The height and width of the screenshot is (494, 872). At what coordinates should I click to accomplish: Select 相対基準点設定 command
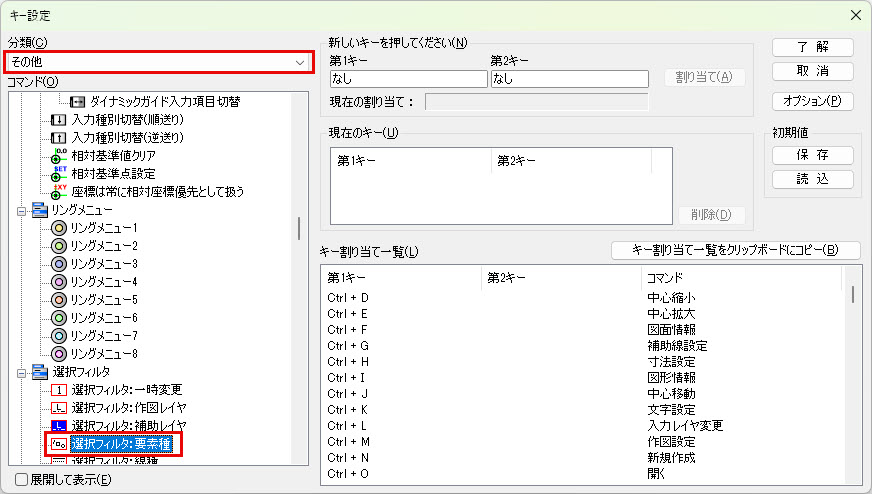tap(113, 174)
